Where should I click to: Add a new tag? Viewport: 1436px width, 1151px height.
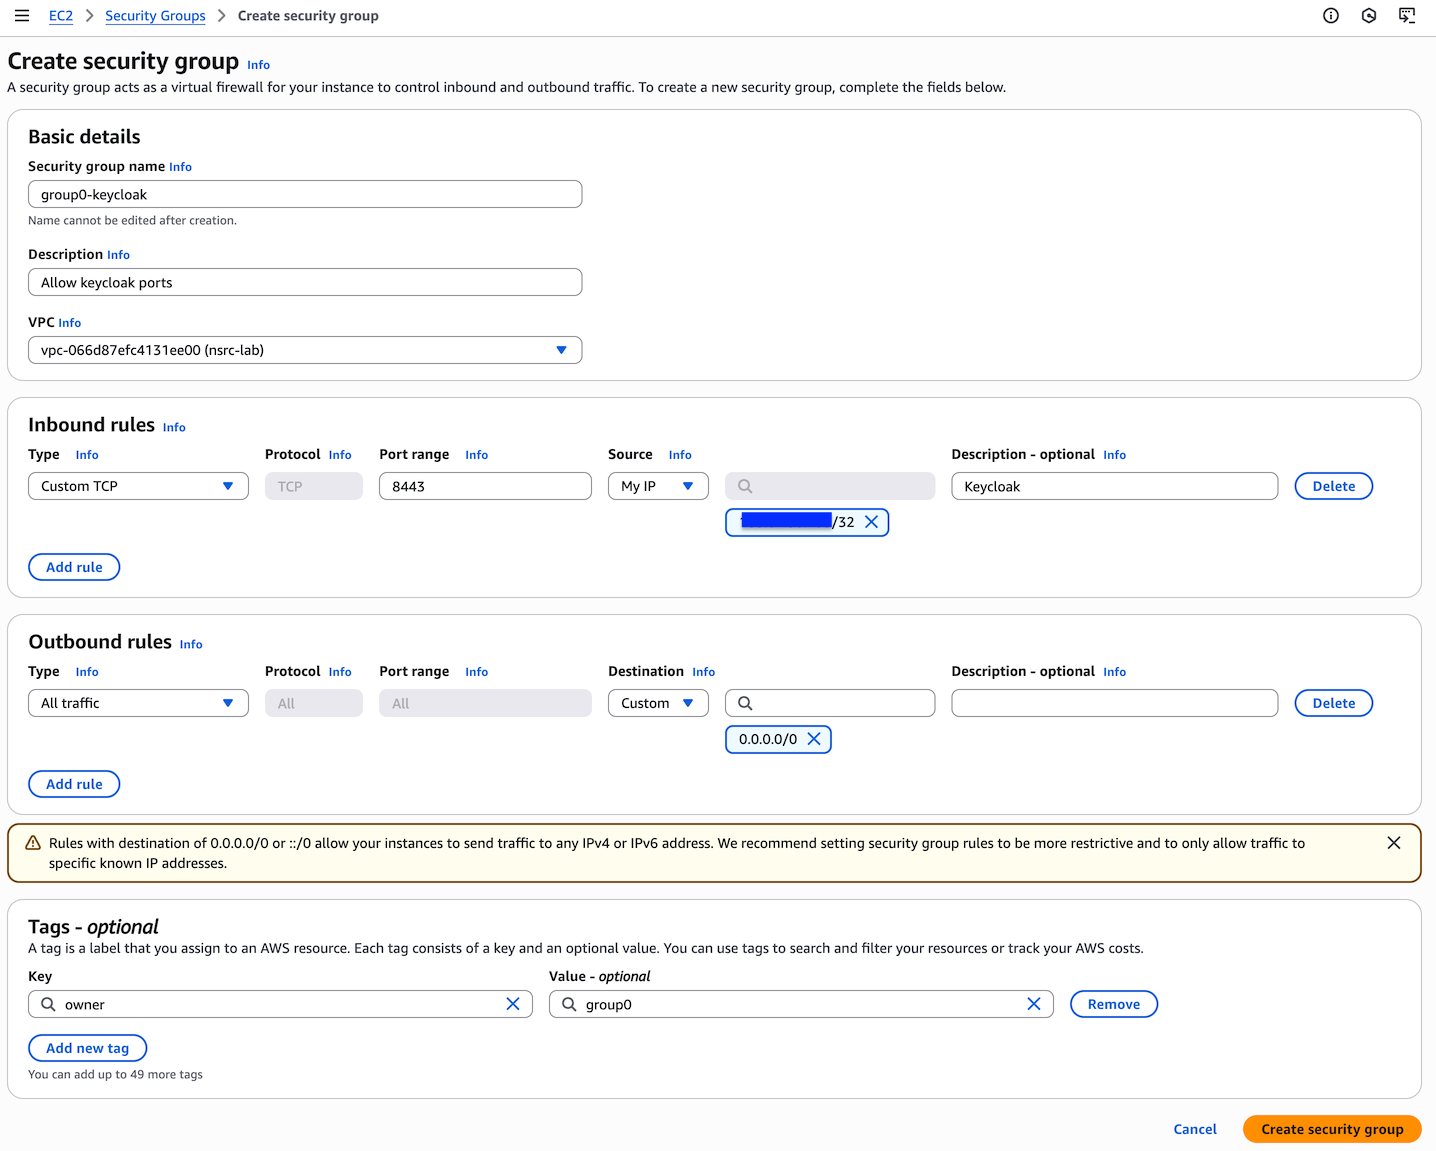pos(87,1048)
